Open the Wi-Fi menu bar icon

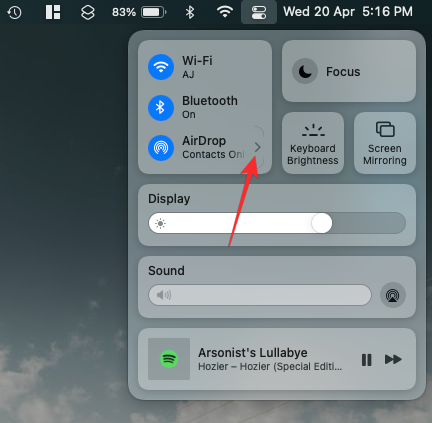225,12
